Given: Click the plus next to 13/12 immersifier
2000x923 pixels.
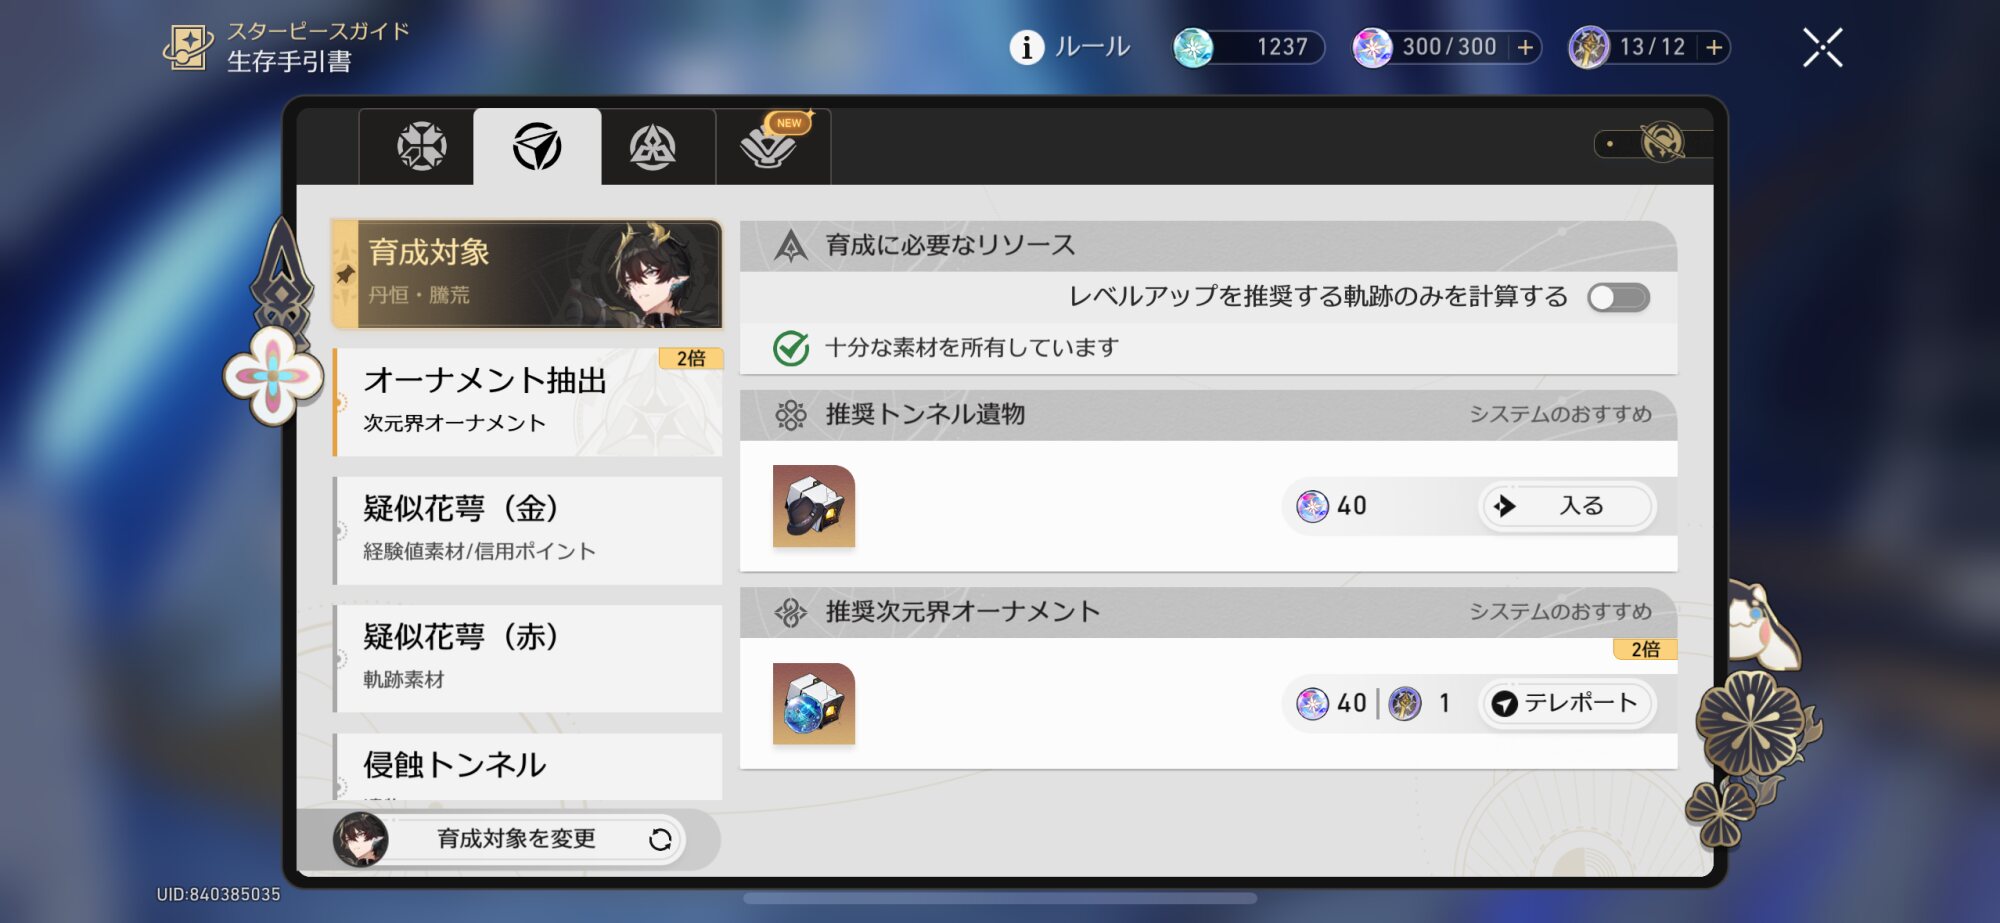Looking at the screenshot, I should [x=1714, y=47].
